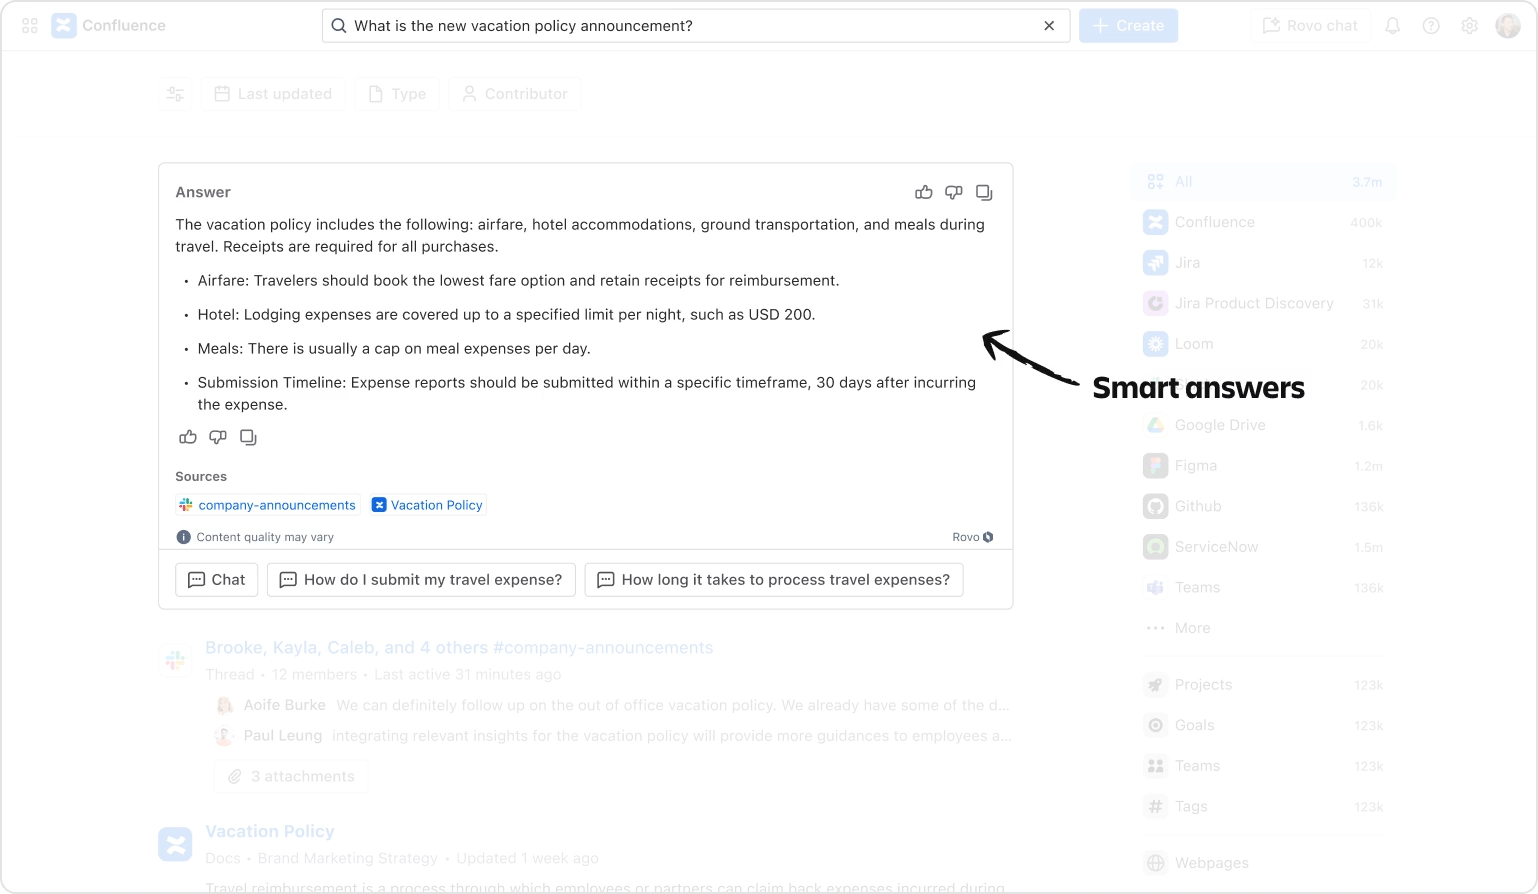This screenshot has height=894, width=1538.
Task: Filter results by Github
Action: point(1264,506)
